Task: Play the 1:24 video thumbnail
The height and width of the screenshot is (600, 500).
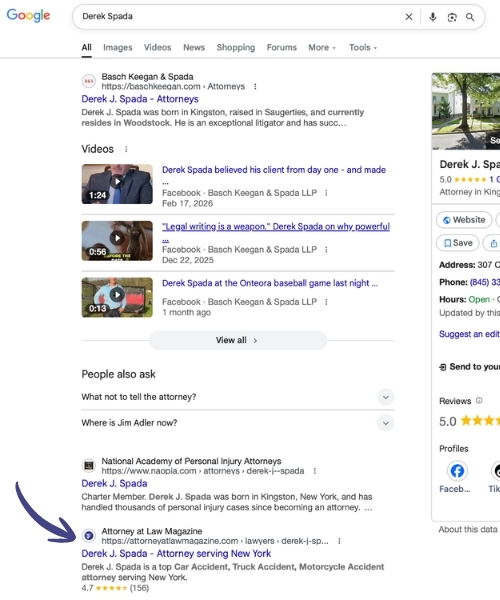Action: click(117, 184)
